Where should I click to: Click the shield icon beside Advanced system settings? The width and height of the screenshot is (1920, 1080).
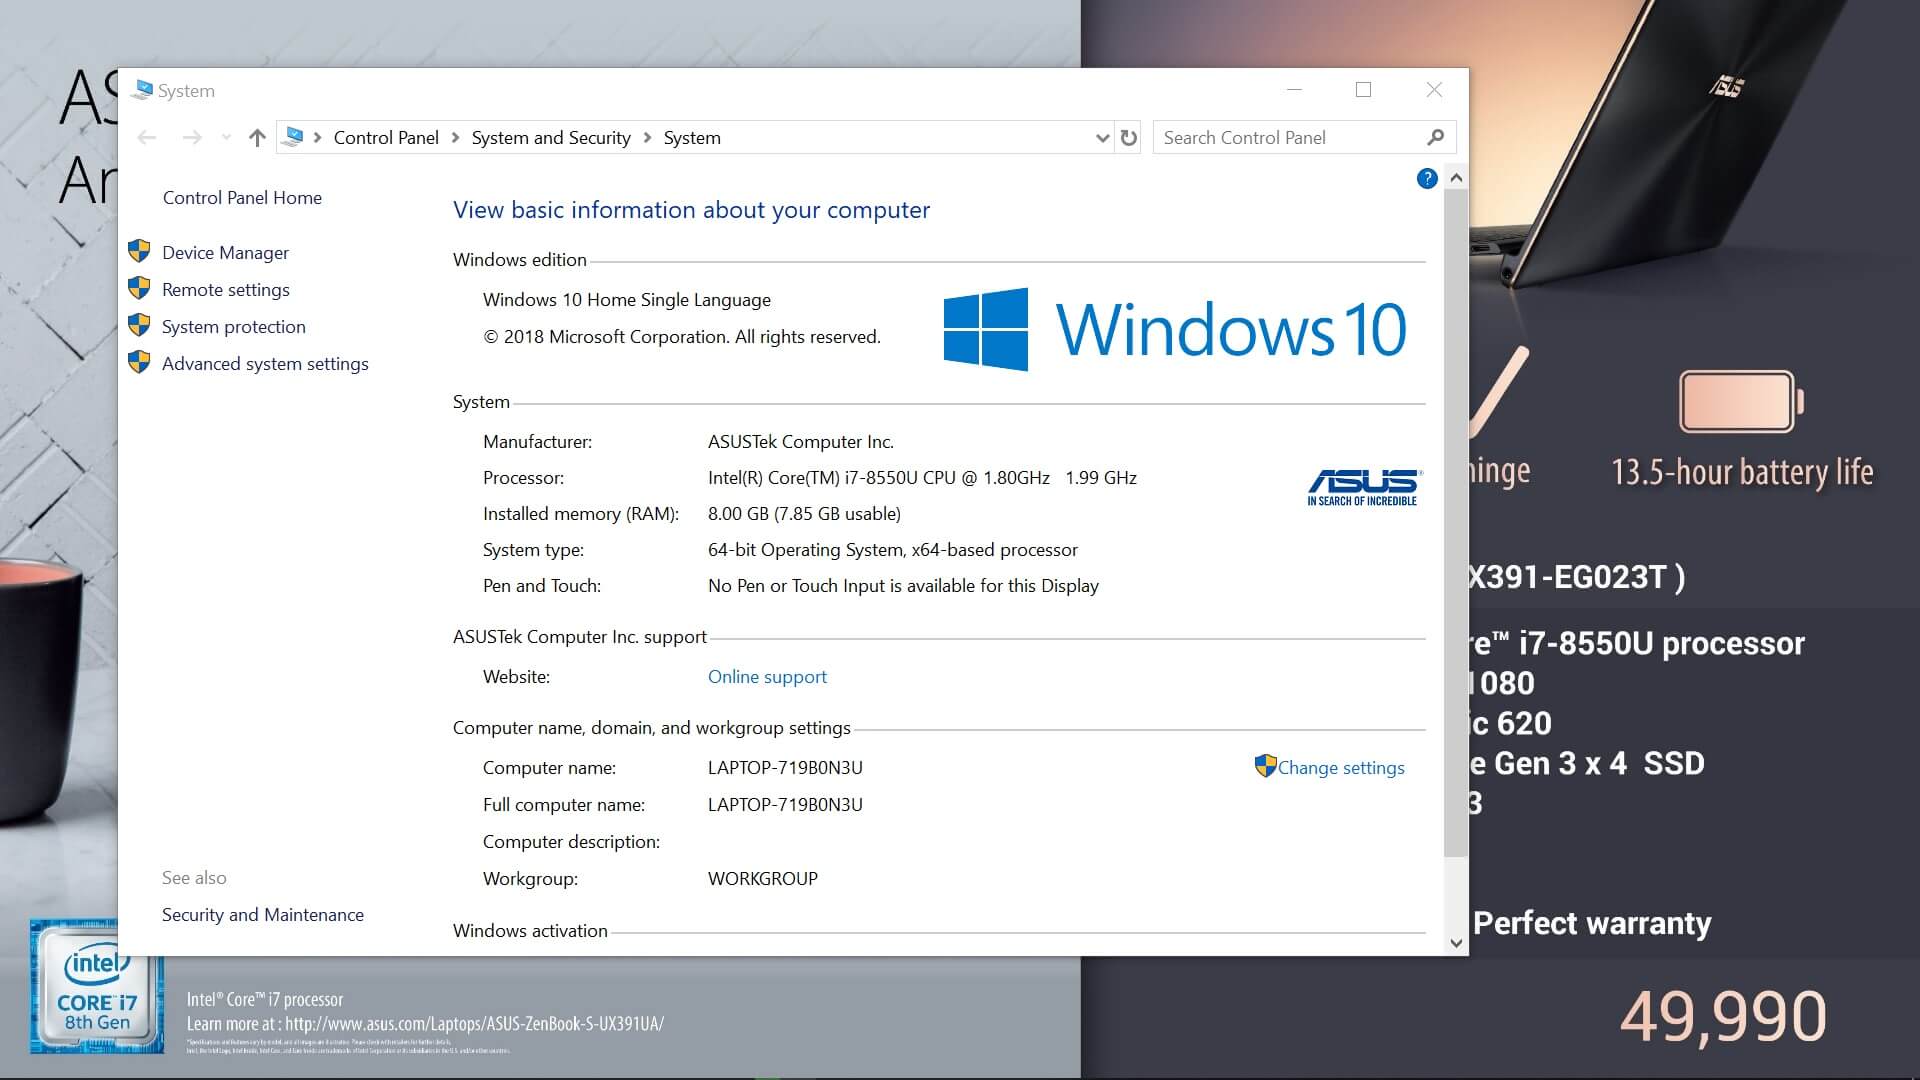pos(140,362)
